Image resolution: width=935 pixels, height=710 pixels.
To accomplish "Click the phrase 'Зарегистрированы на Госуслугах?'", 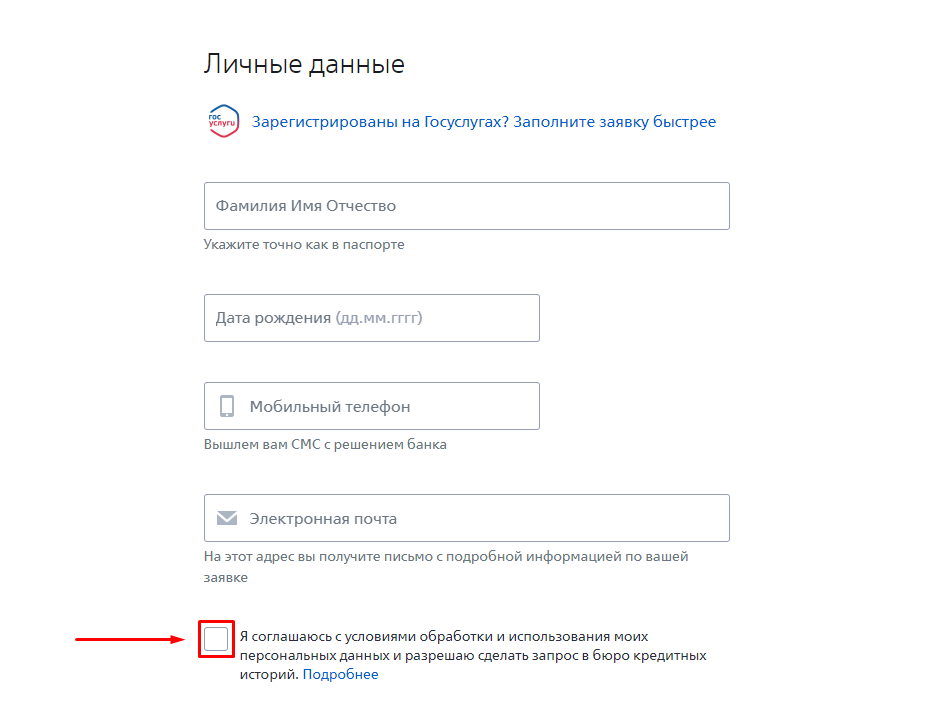I will [x=381, y=122].
